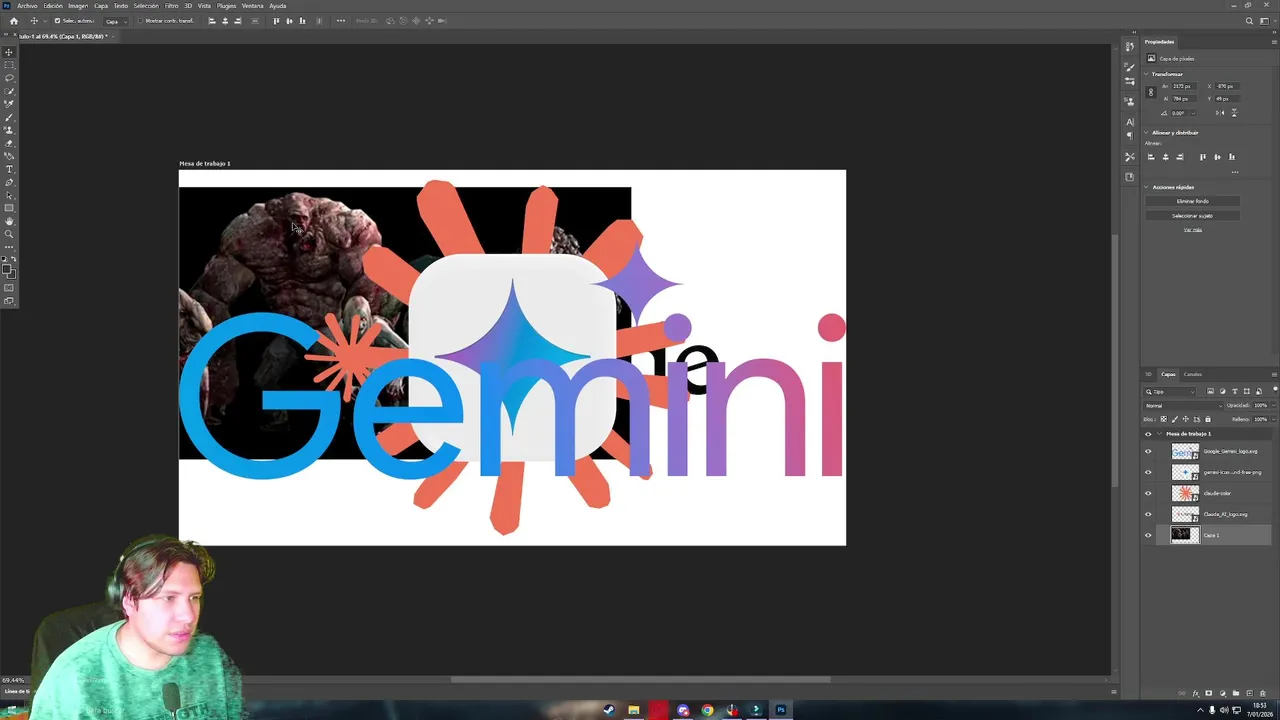Open the search icon at top right
1280x720 pixels.
coord(1249,21)
